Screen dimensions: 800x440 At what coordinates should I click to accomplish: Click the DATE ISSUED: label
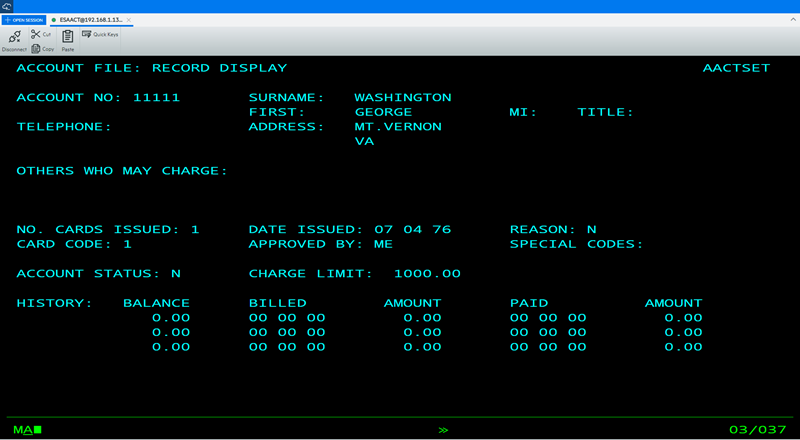point(306,230)
